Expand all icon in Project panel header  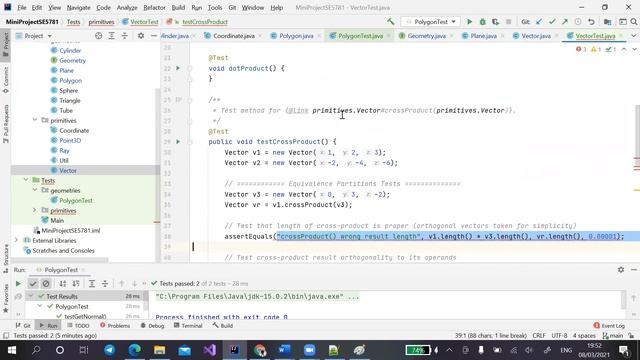(x=111, y=36)
